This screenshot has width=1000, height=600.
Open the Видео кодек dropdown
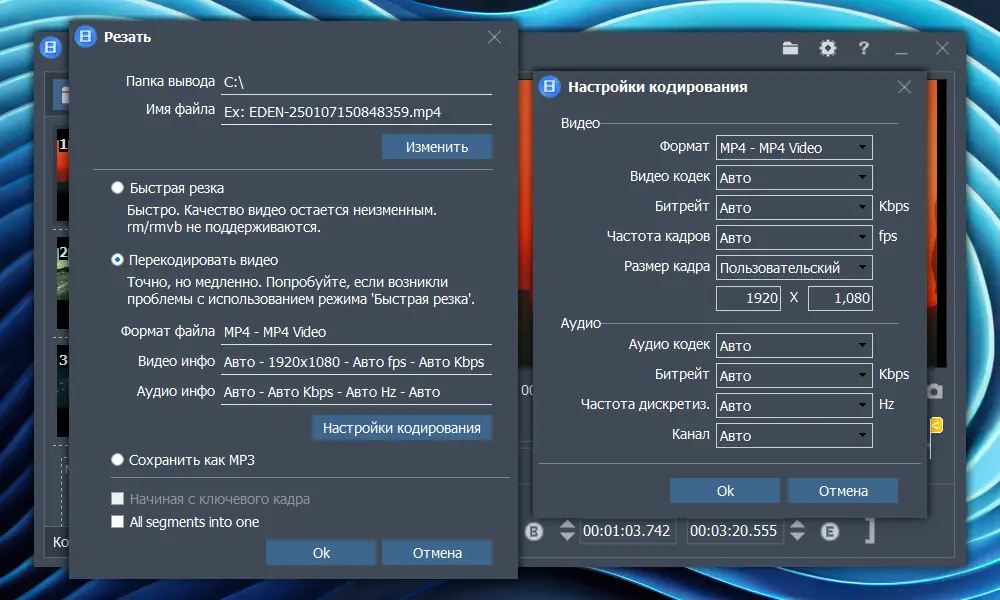(794, 178)
